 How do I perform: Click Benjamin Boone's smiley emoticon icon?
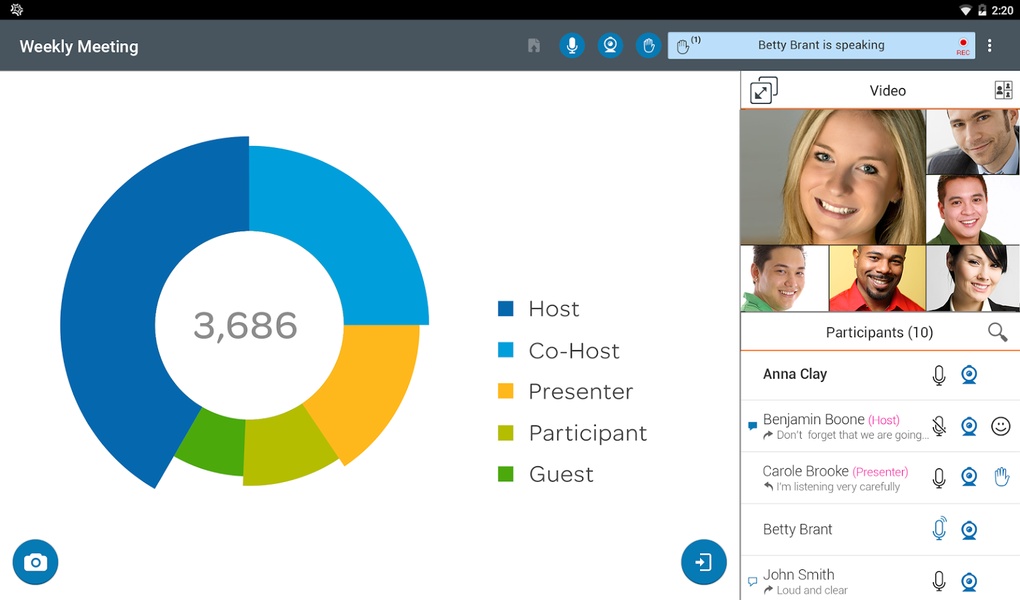coord(1000,426)
